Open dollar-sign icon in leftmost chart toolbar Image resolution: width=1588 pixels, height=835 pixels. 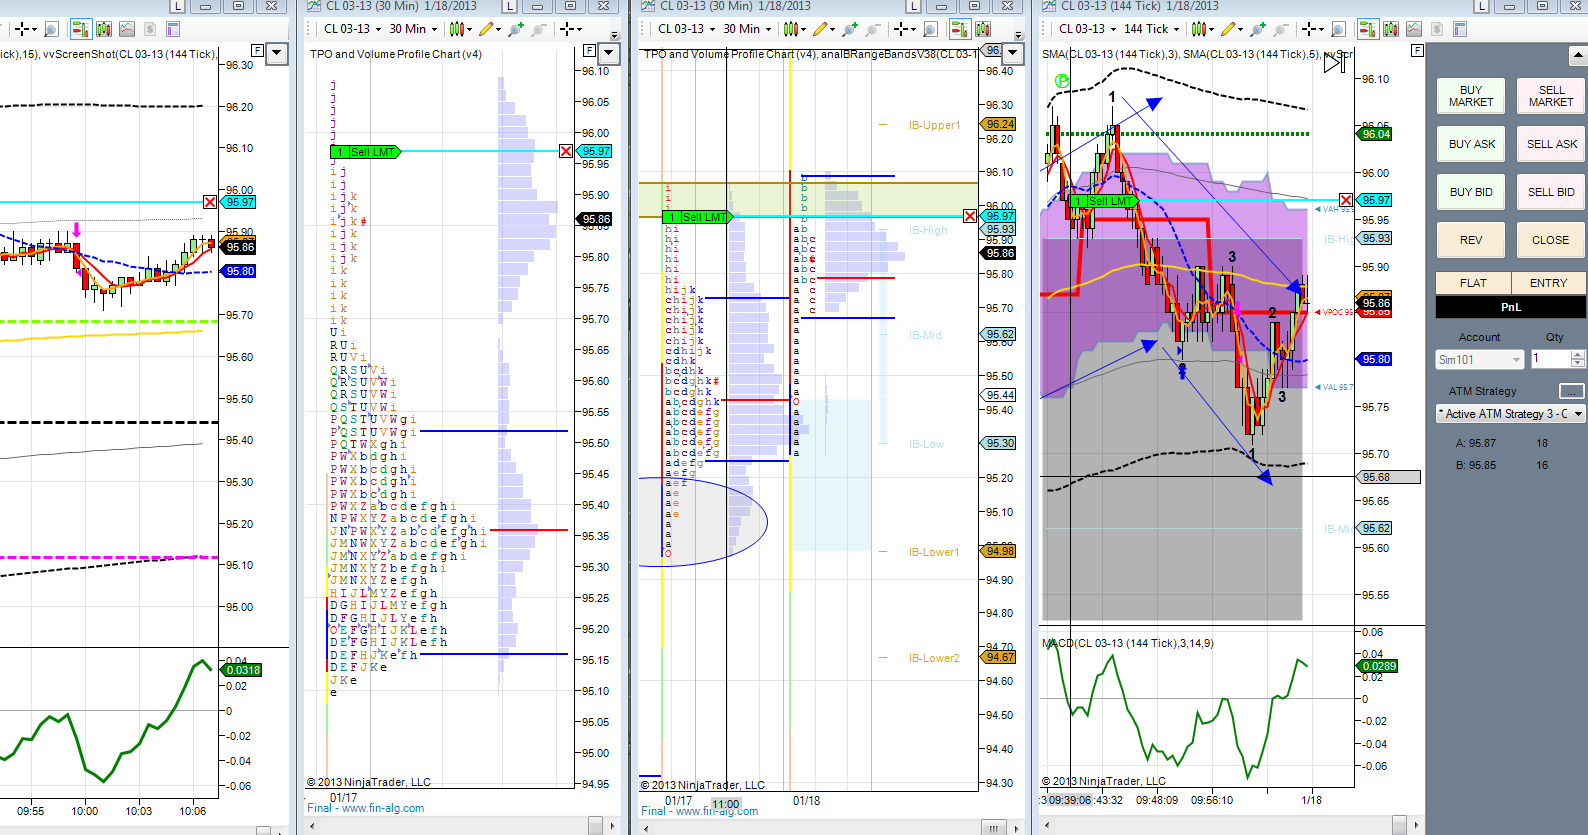point(150,29)
